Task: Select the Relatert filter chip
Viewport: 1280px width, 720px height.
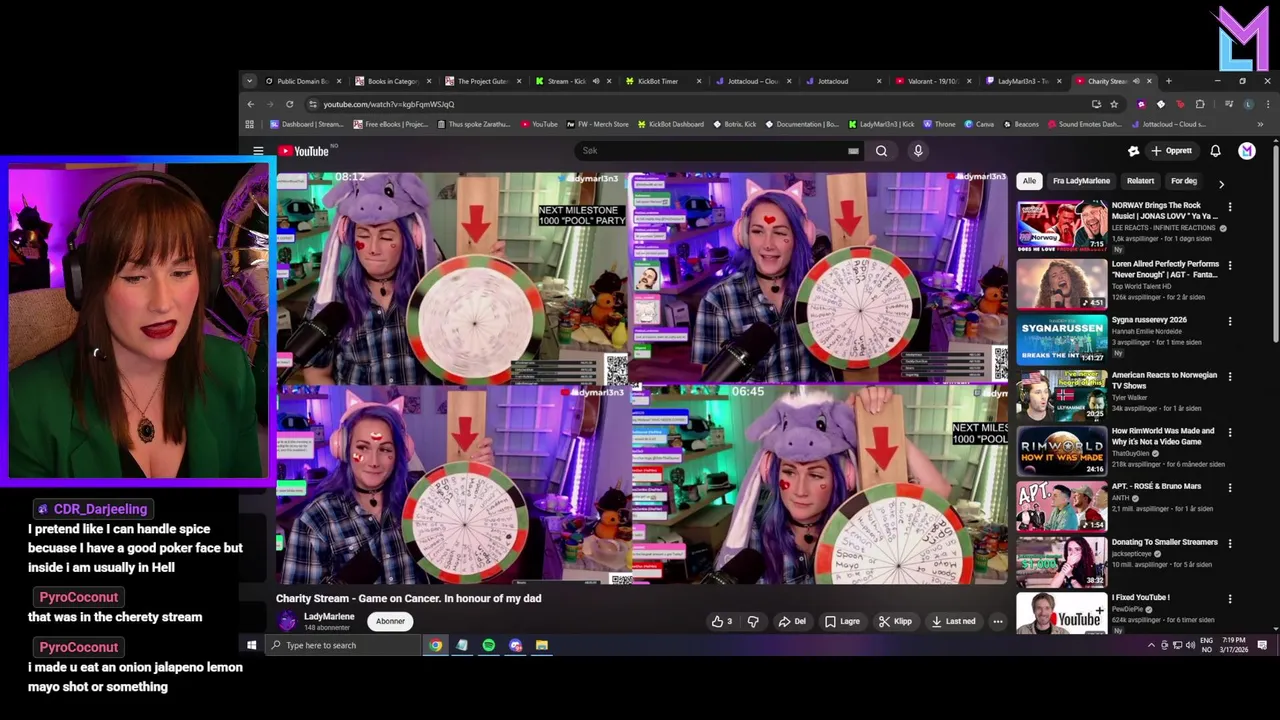Action: 1140,181
